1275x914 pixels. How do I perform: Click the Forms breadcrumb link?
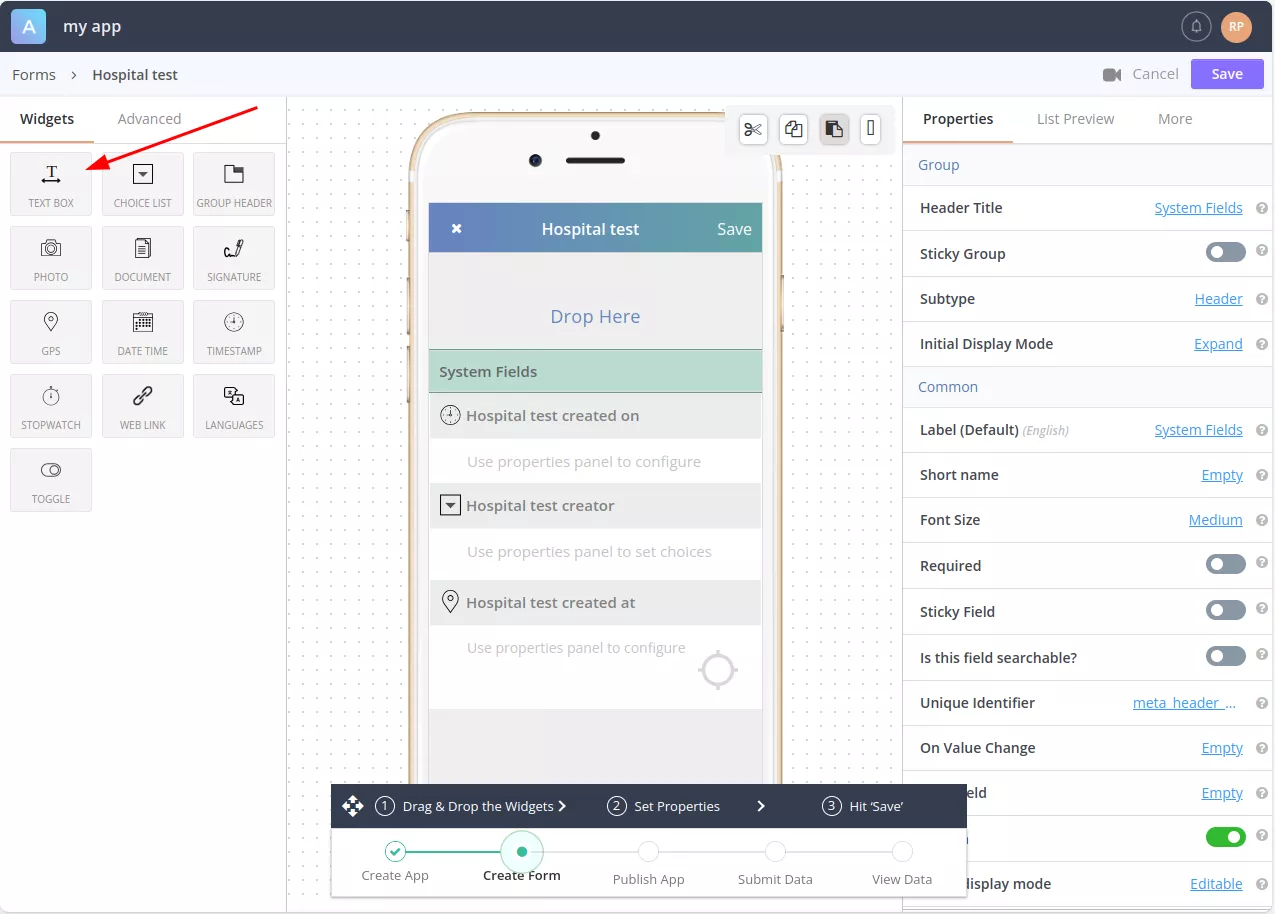34,75
